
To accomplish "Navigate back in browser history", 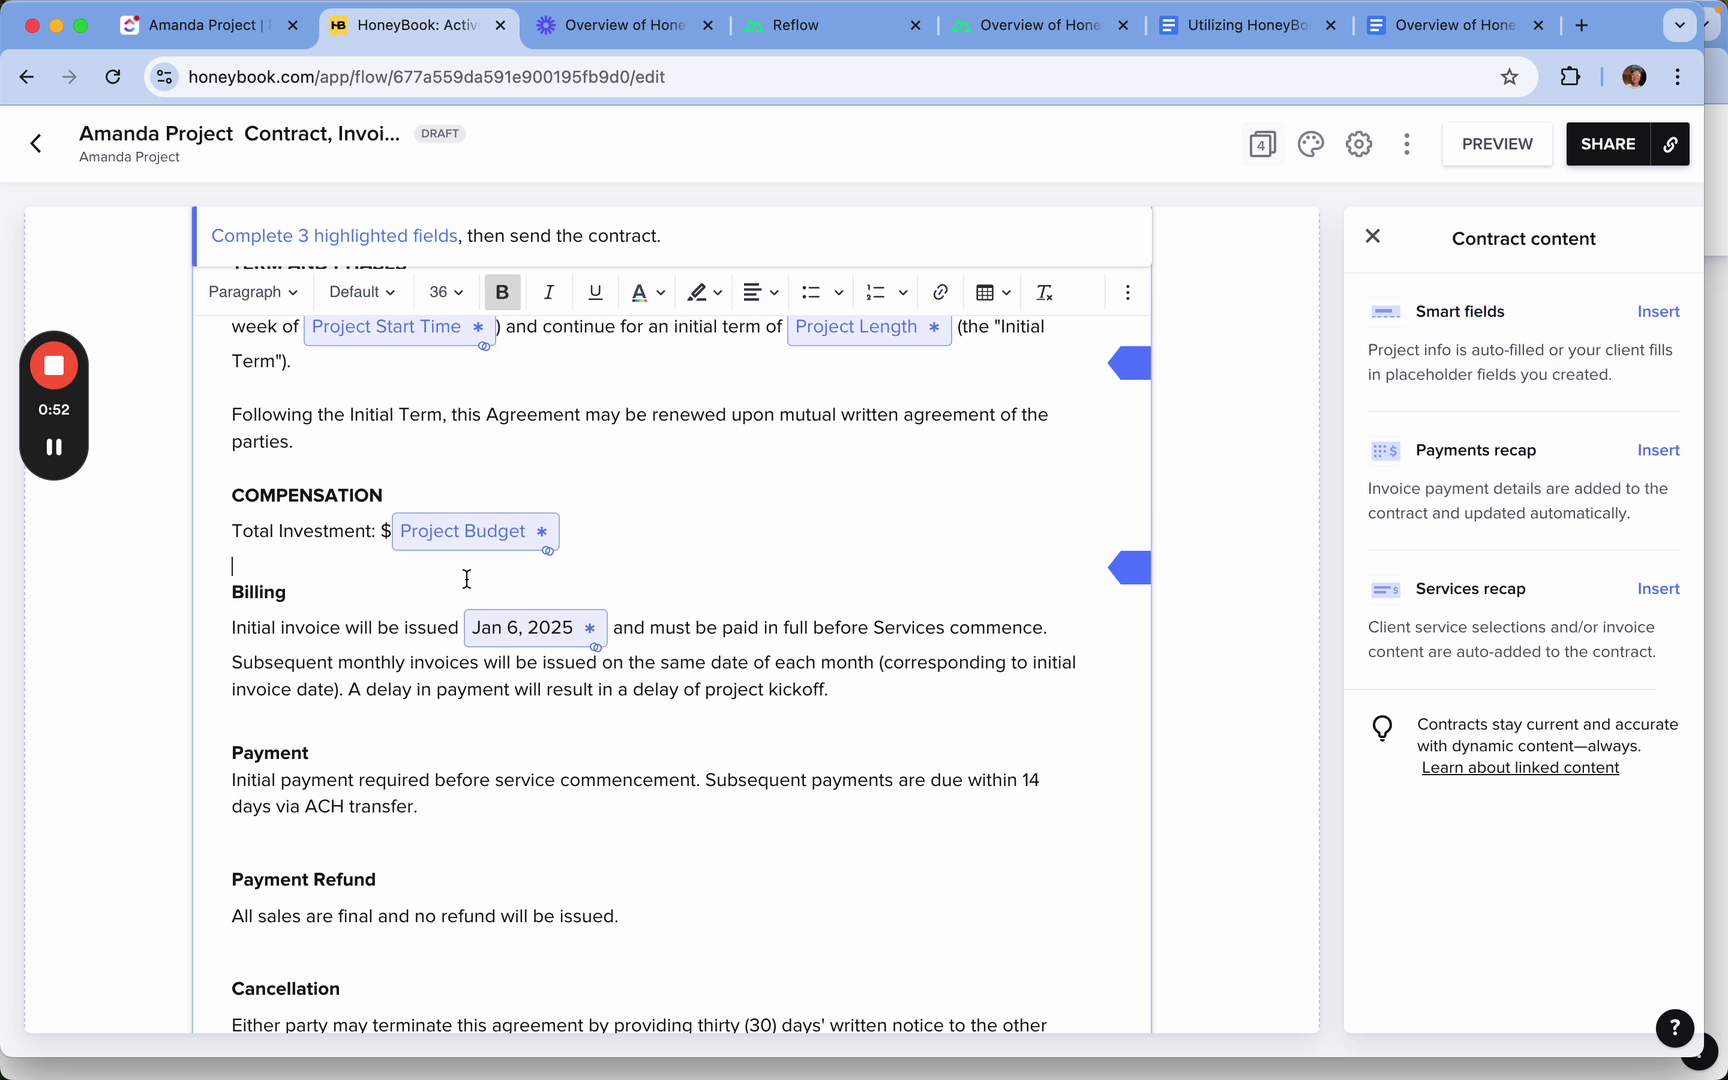I will click(x=27, y=77).
